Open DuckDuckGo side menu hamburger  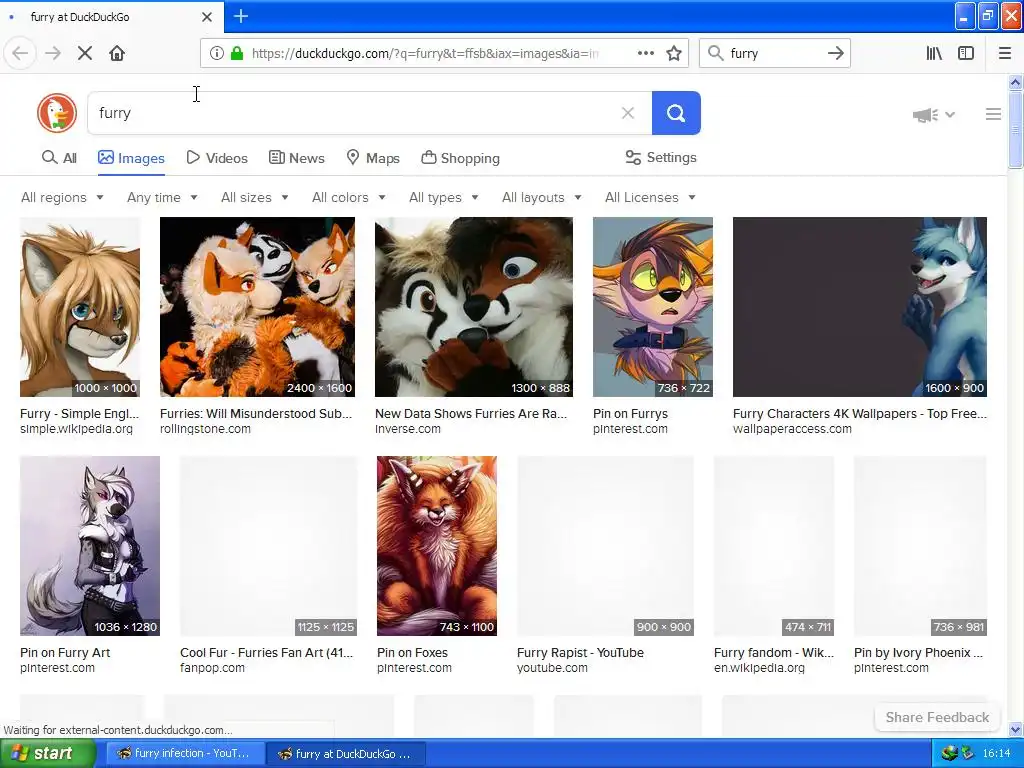tap(993, 114)
